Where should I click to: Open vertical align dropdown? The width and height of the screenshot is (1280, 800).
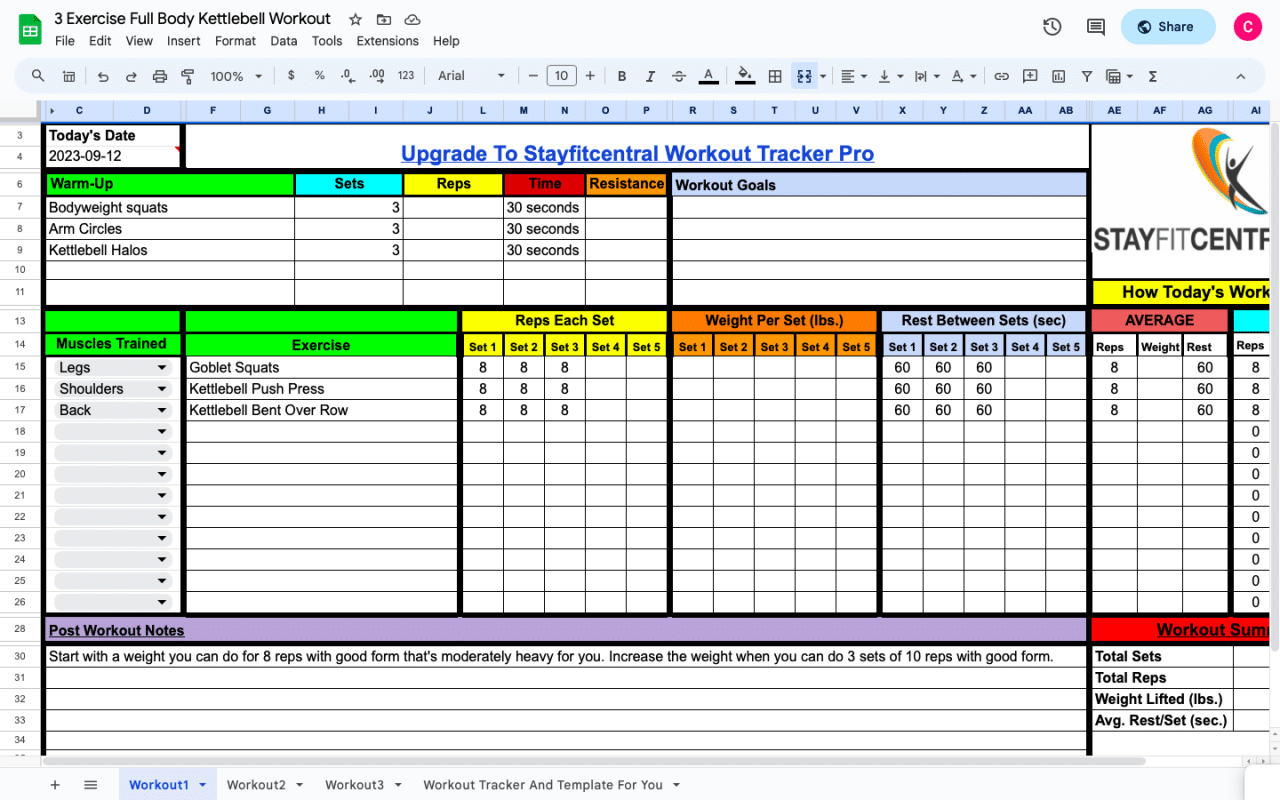coord(889,76)
